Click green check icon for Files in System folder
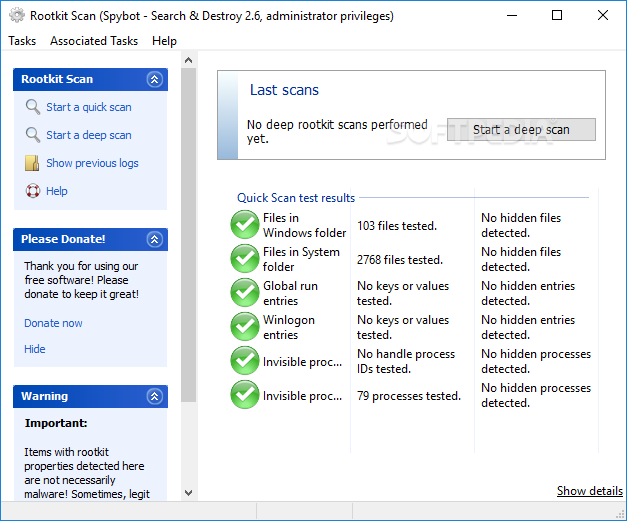 tap(245, 259)
